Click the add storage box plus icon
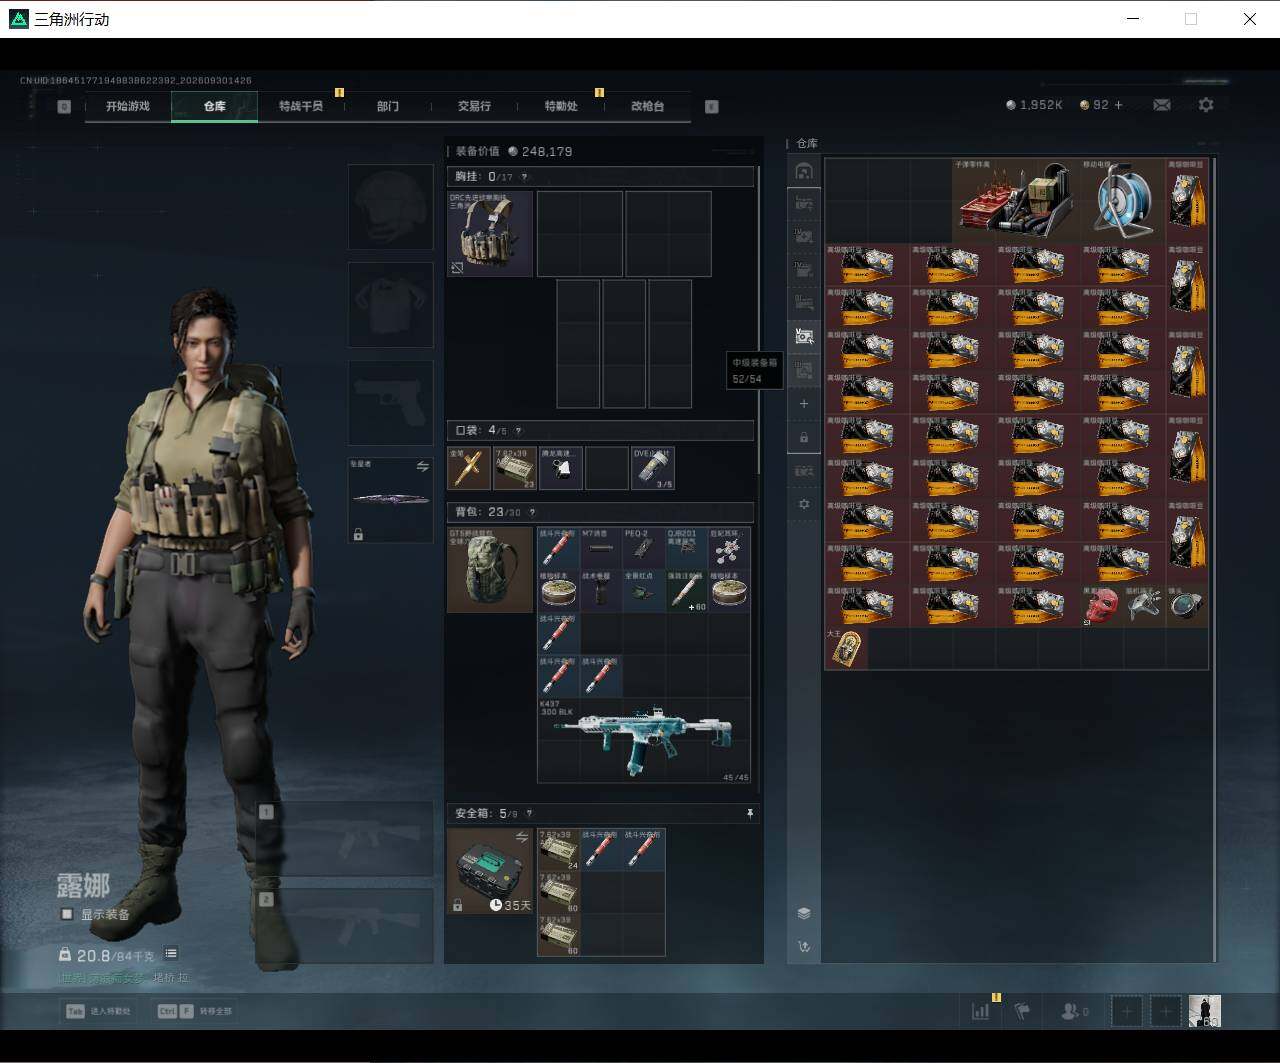Image resolution: width=1280 pixels, height=1063 pixels. pyautogui.click(x=804, y=404)
